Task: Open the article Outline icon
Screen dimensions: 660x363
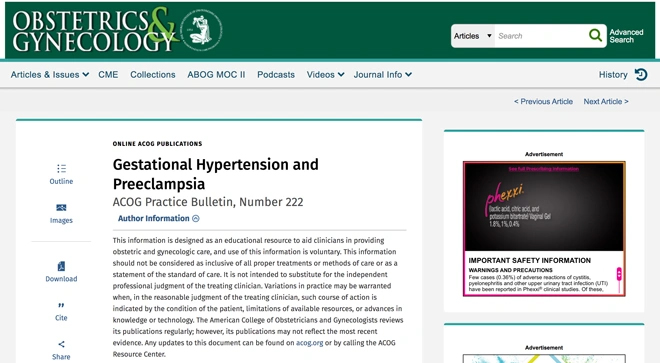Action: click(x=61, y=168)
